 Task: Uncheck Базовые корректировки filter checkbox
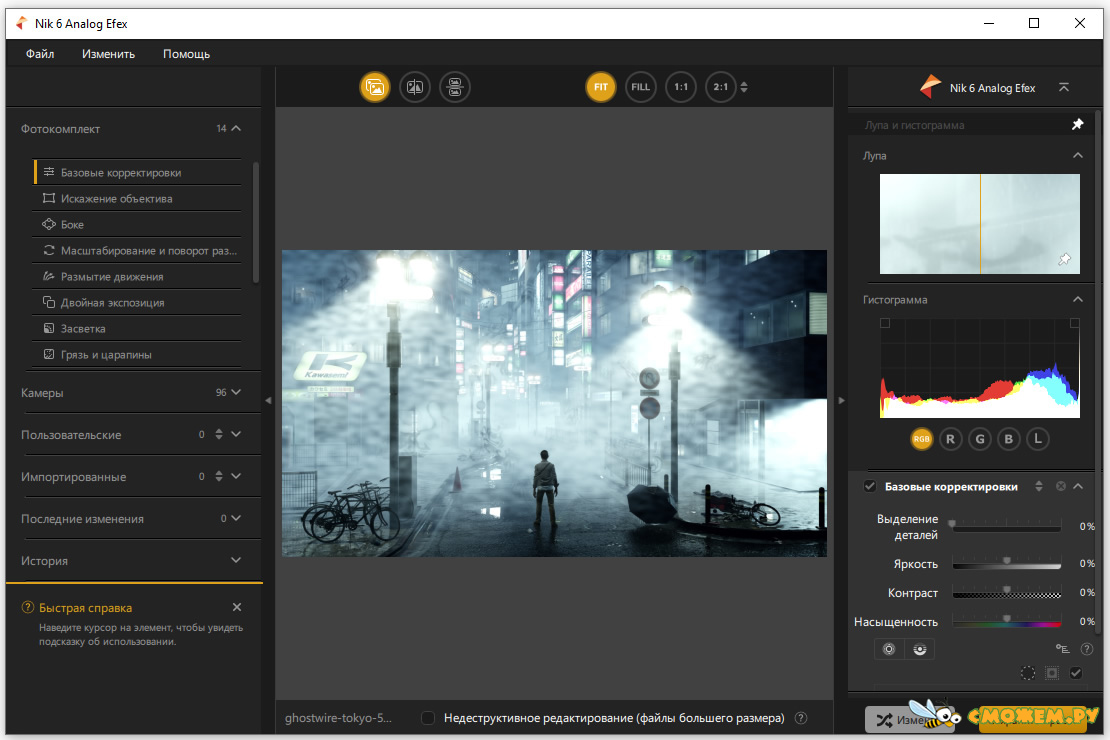coord(870,486)
